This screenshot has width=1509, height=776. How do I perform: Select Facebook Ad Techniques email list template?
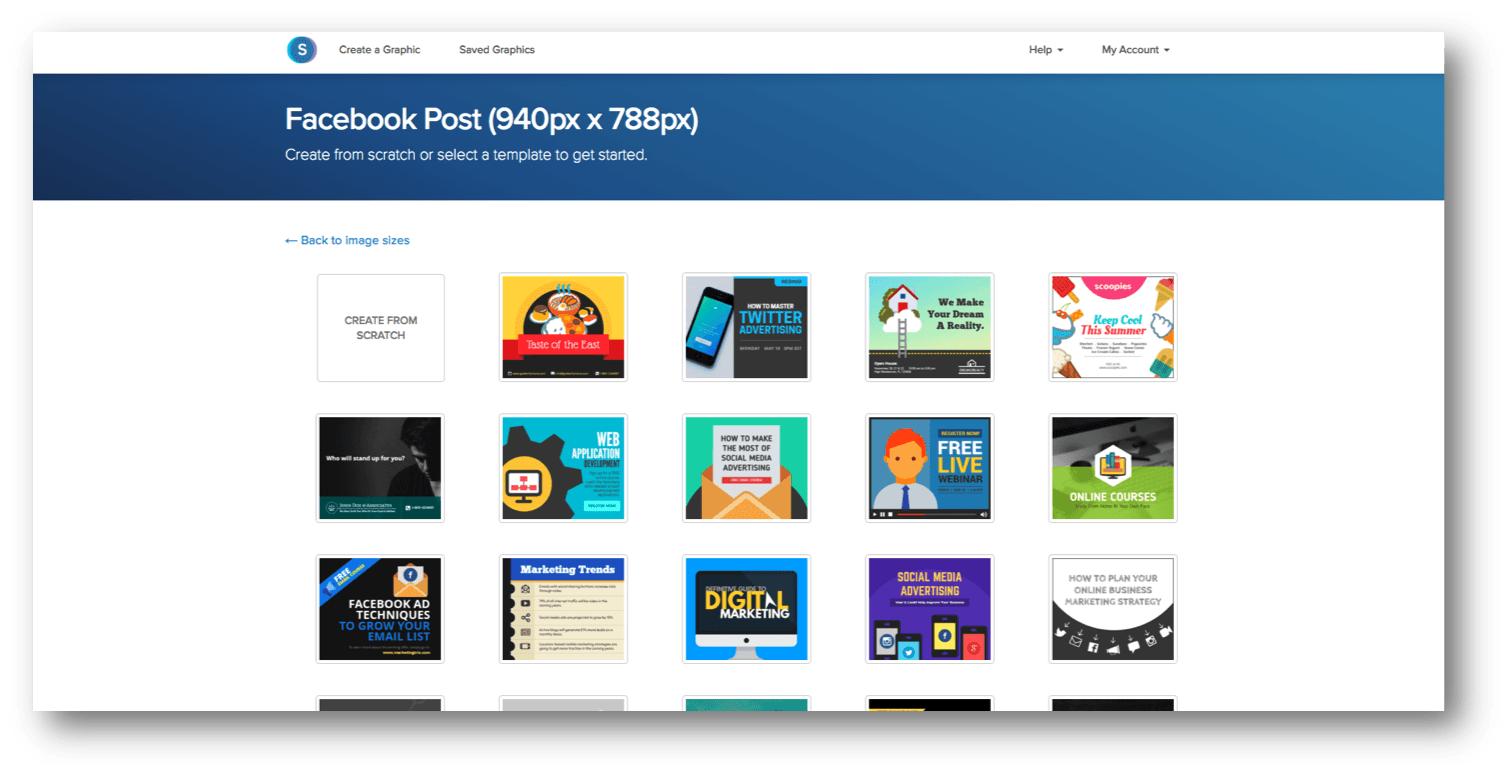[380, 609]
